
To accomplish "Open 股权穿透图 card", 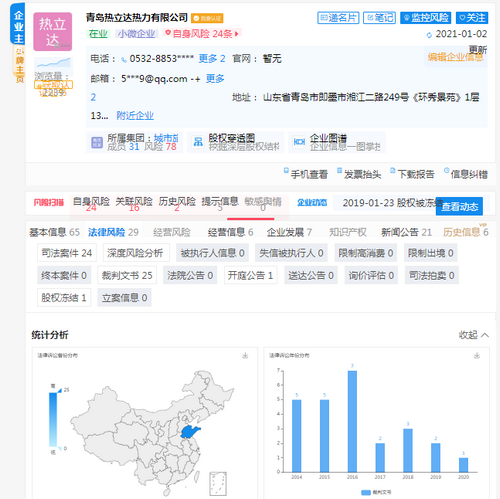I will pyautogui.click(x=235, y=142).
